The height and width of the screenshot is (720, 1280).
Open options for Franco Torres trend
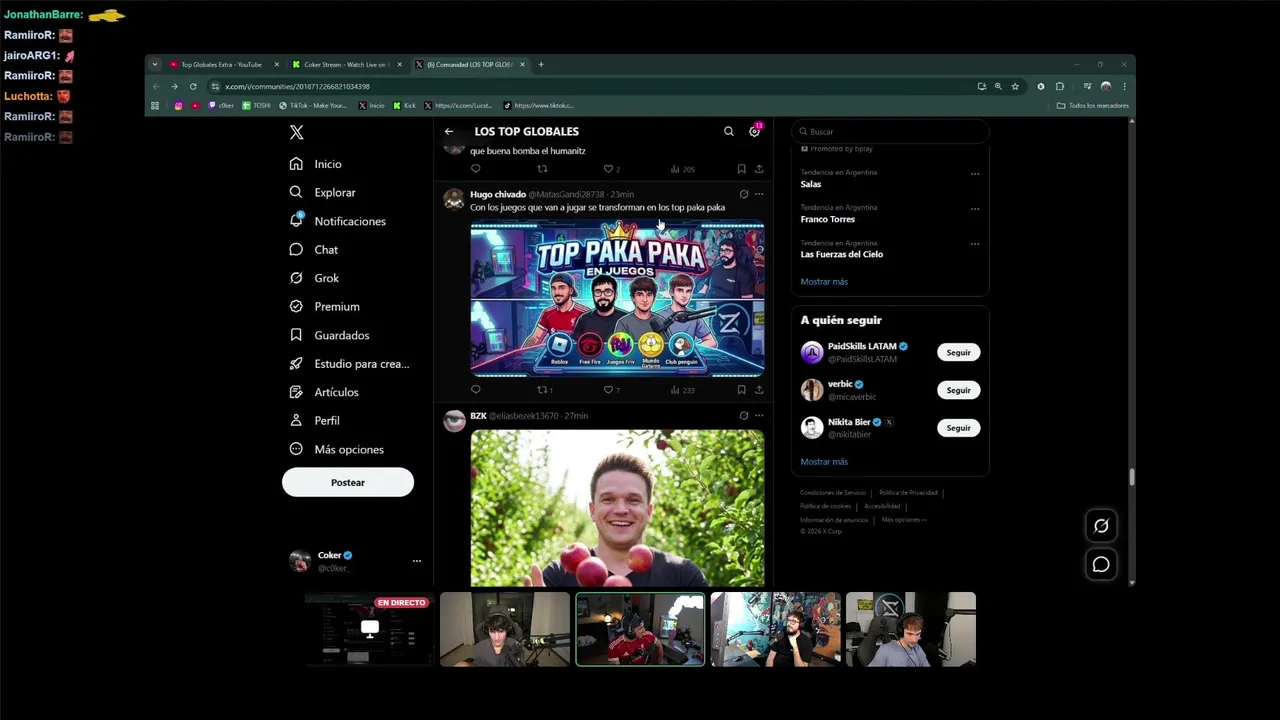(975, 209)
